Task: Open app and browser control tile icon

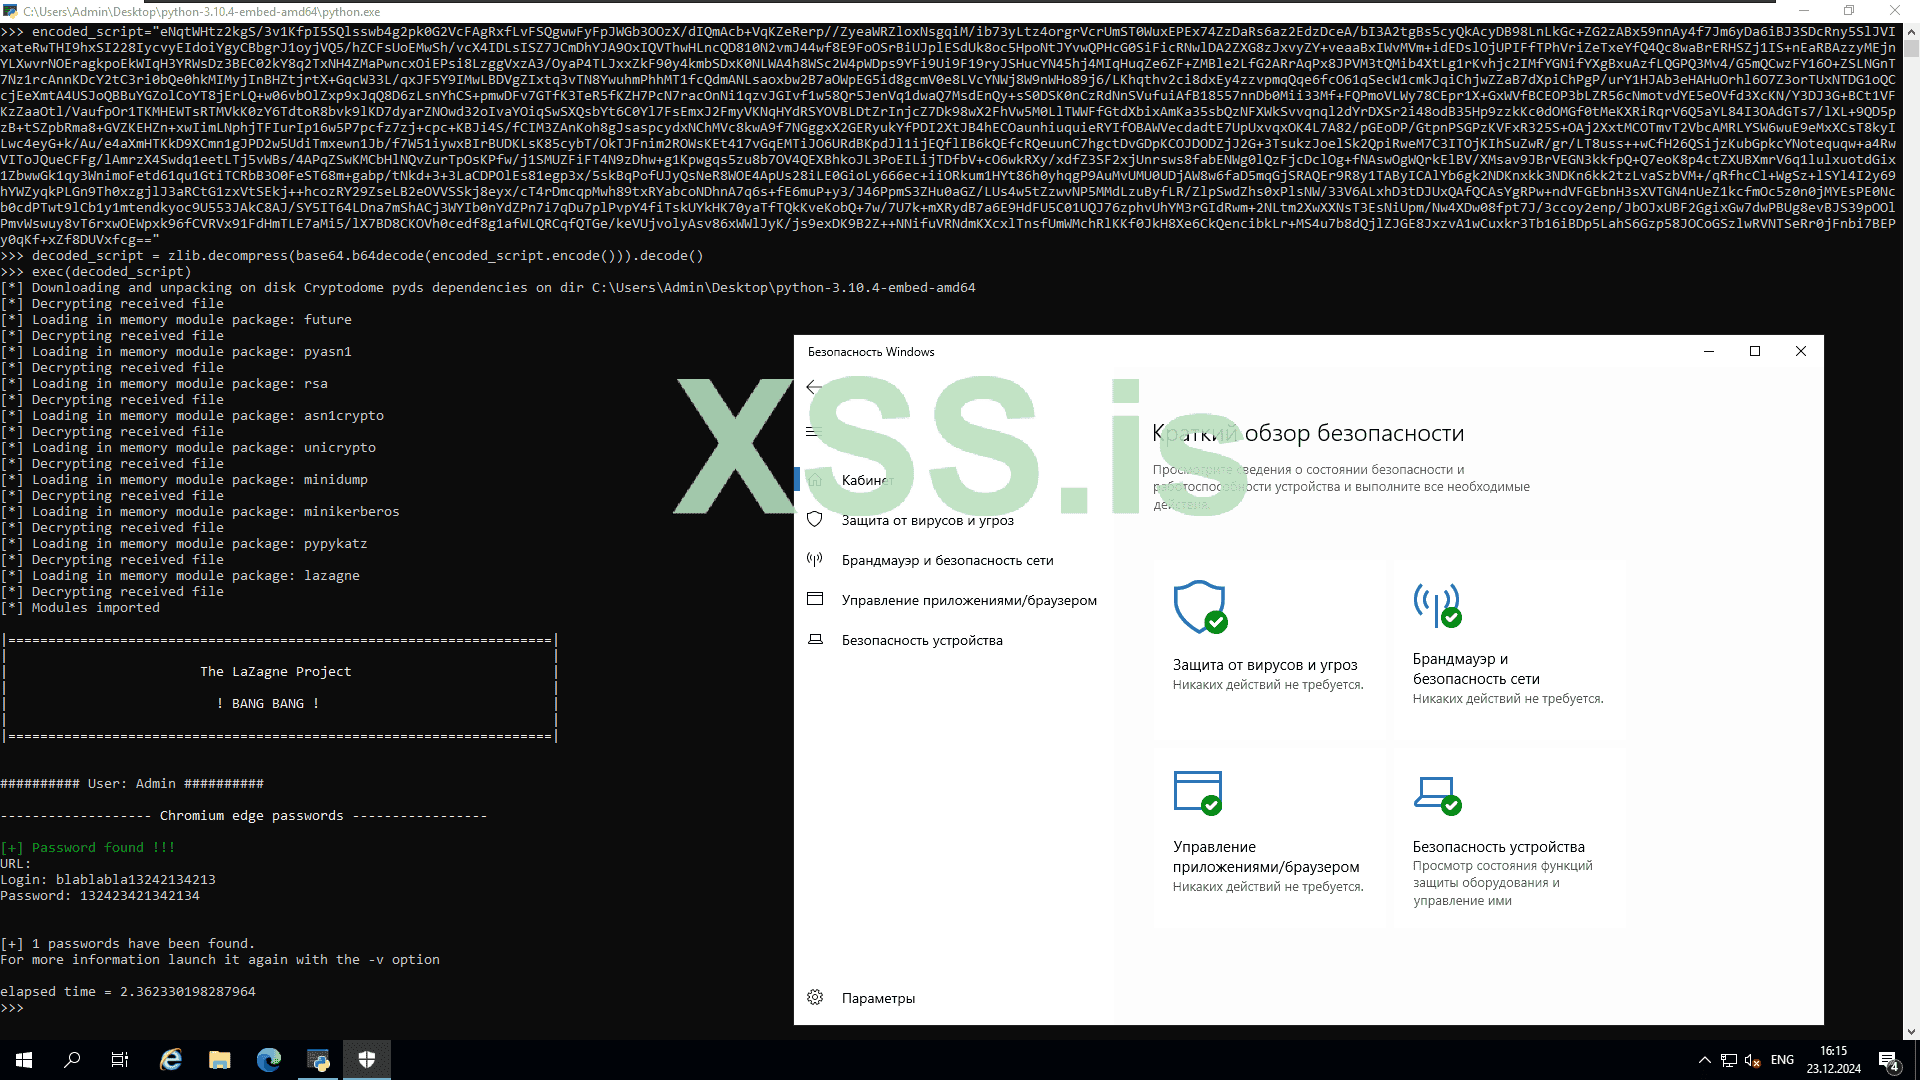Action: point(1198,792)
